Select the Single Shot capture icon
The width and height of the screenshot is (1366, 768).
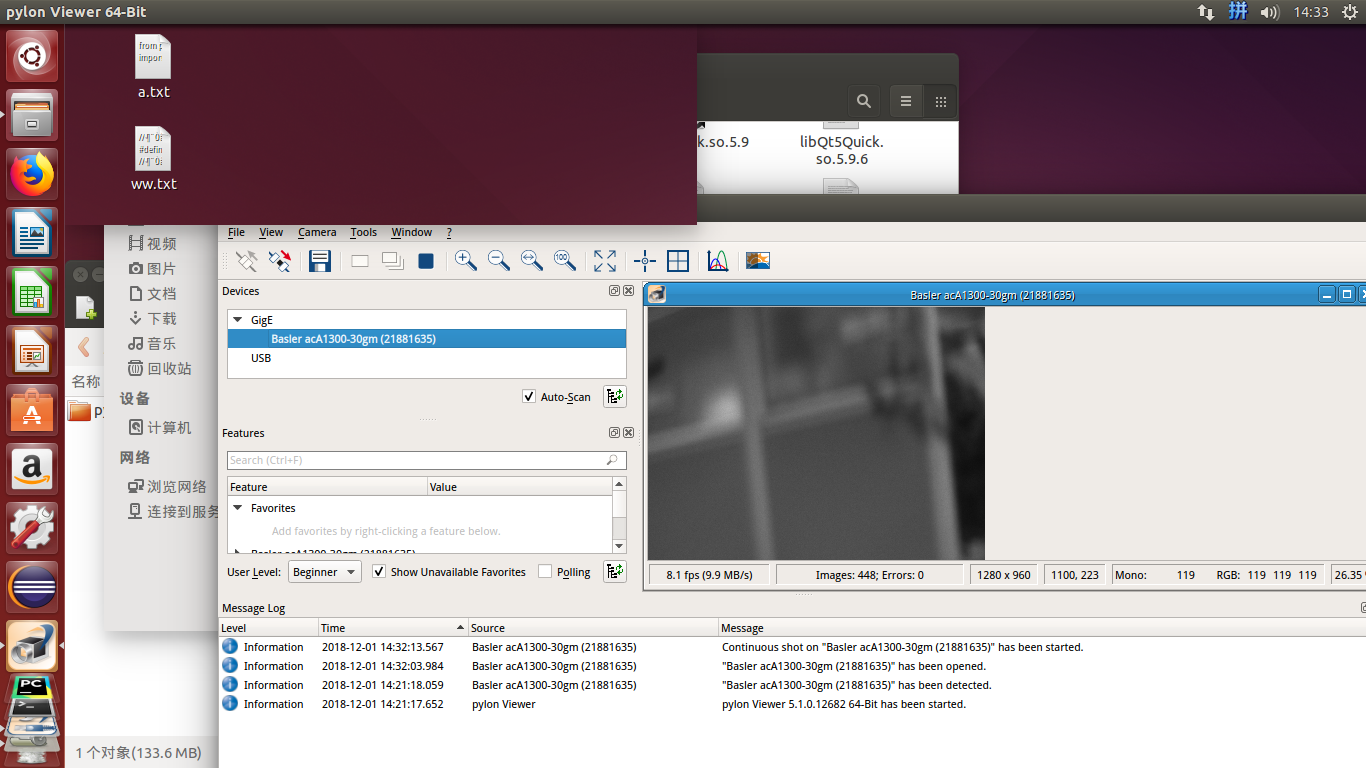tap(359, 261)
